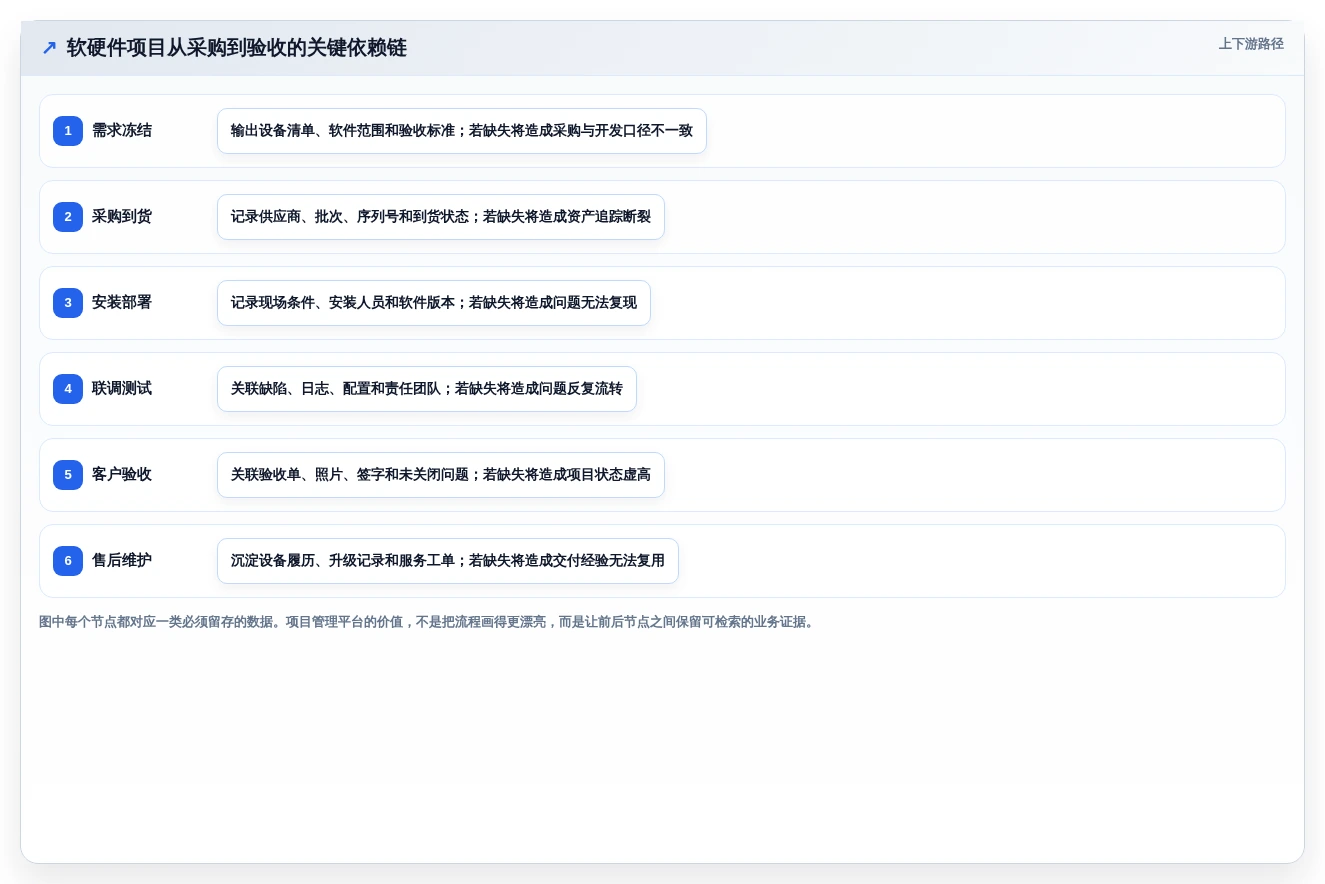This screenshot has height=884, width=1325.
Task: Click the 客户验收 step label
Action: click(x=122, y=475)
